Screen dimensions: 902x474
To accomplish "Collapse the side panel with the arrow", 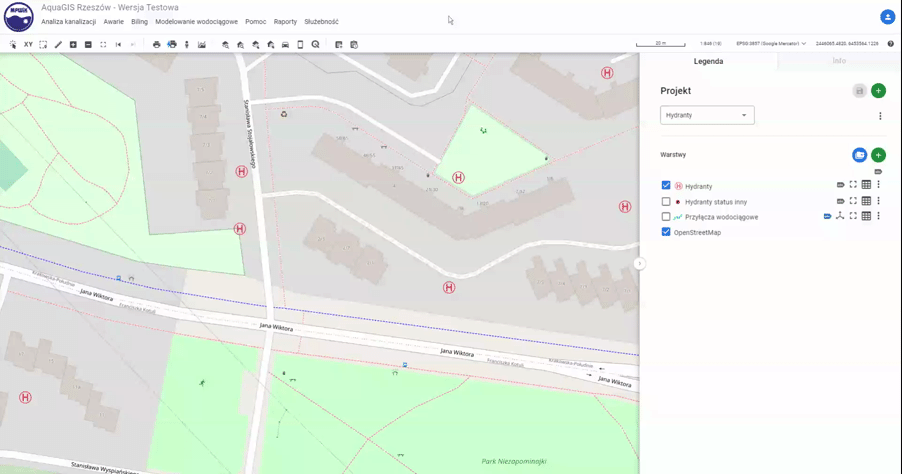I will (x=640, y=263).
